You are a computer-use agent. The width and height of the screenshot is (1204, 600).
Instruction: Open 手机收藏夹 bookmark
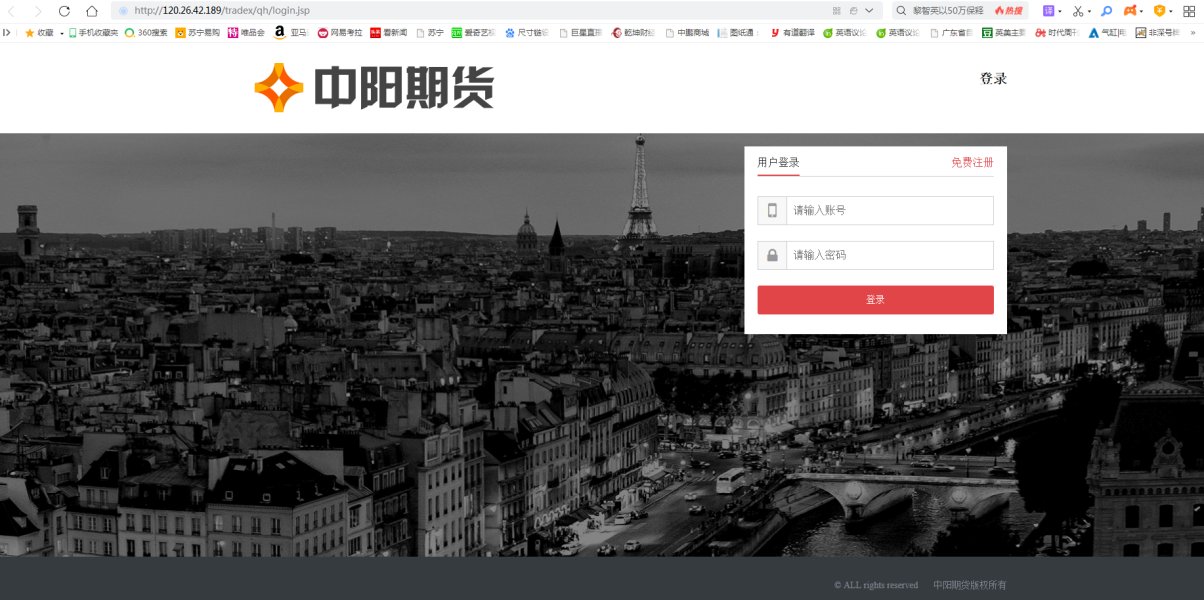coord(93,32)
